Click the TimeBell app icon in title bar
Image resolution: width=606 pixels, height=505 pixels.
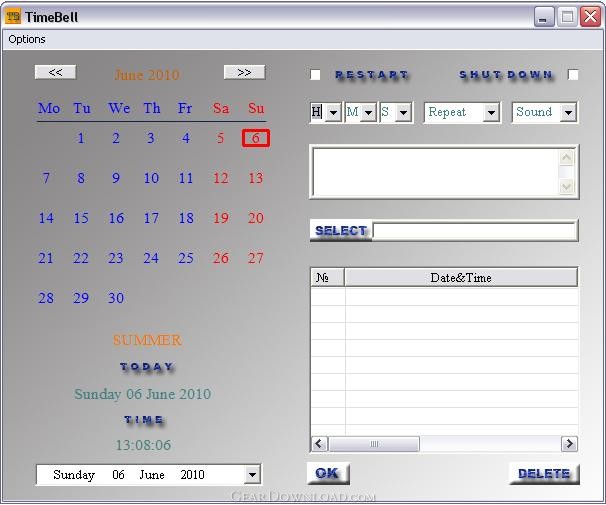pyautogui.click(x=13, y=17)
